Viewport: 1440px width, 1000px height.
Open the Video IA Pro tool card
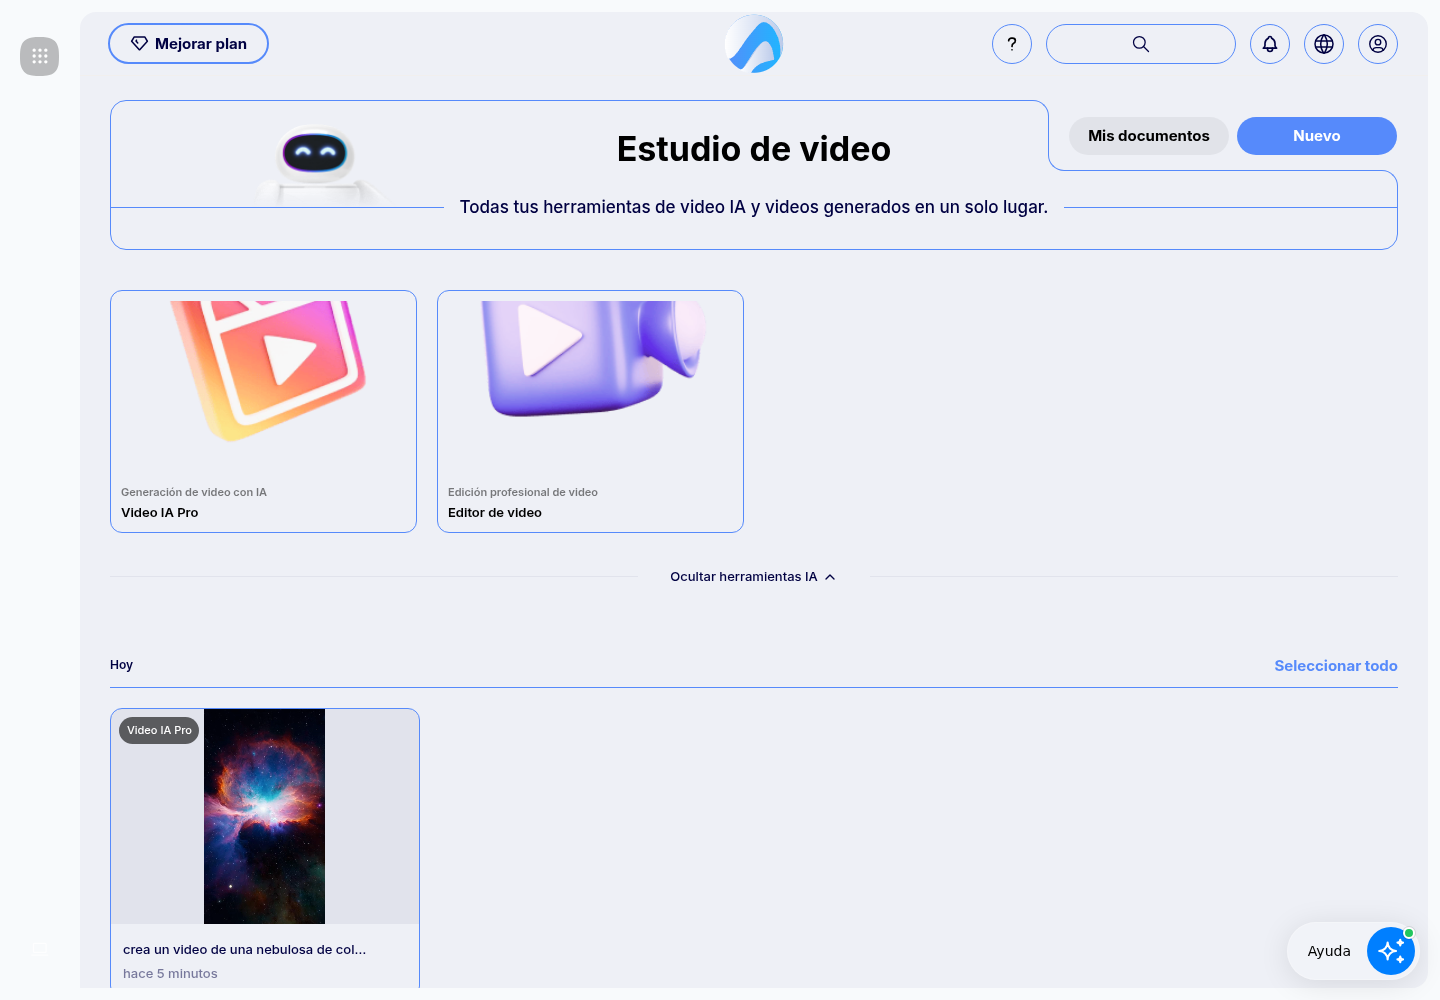263,411
